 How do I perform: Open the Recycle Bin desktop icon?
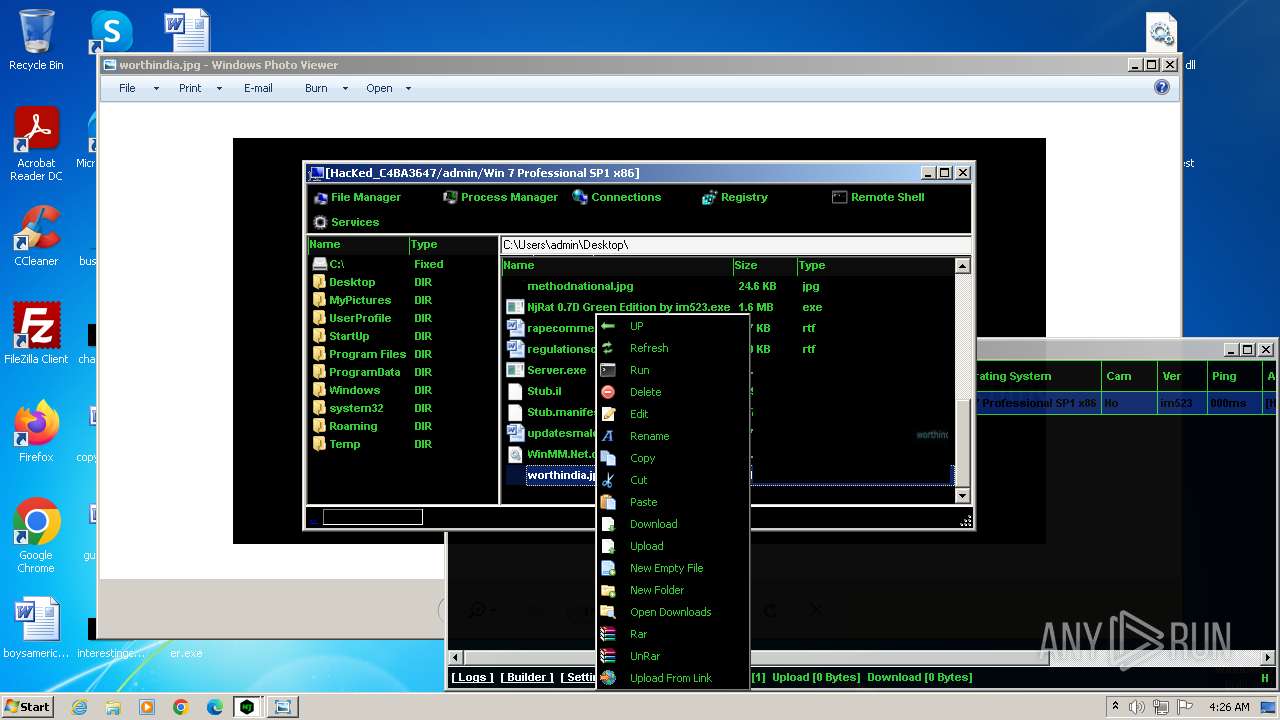[36, 40]
